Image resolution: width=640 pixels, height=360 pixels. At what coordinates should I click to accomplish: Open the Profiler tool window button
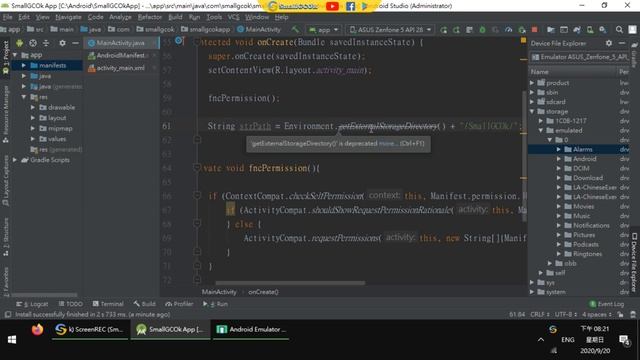coord(179,304)
